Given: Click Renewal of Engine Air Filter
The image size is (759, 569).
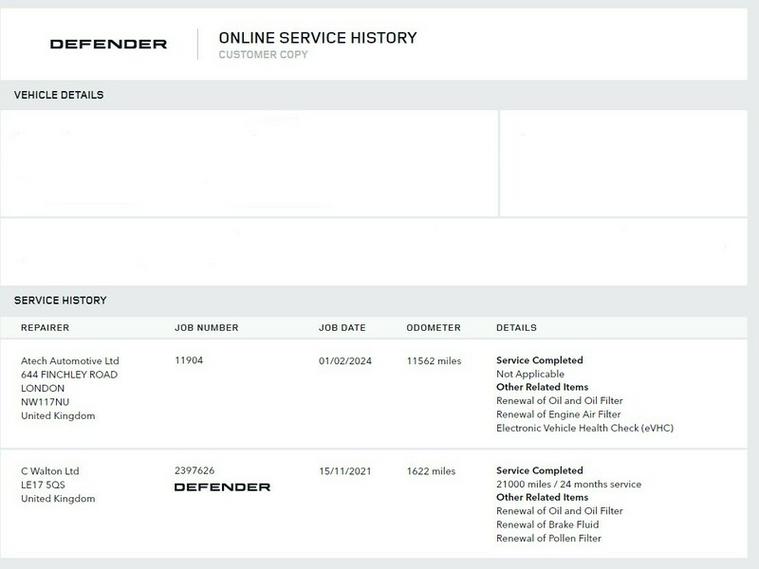Looking at the screenshot, I should (558, 414).
